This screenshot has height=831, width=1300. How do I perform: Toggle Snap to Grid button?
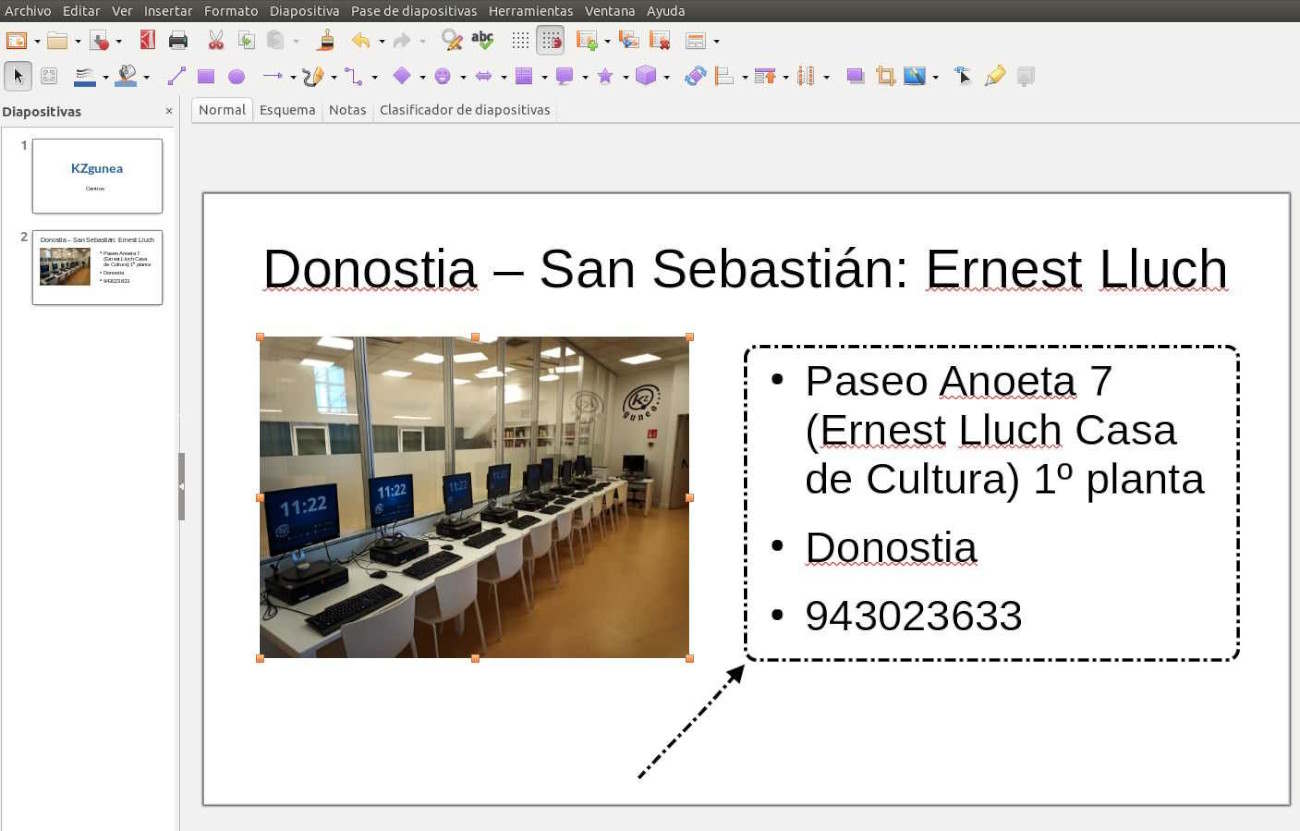550,40
